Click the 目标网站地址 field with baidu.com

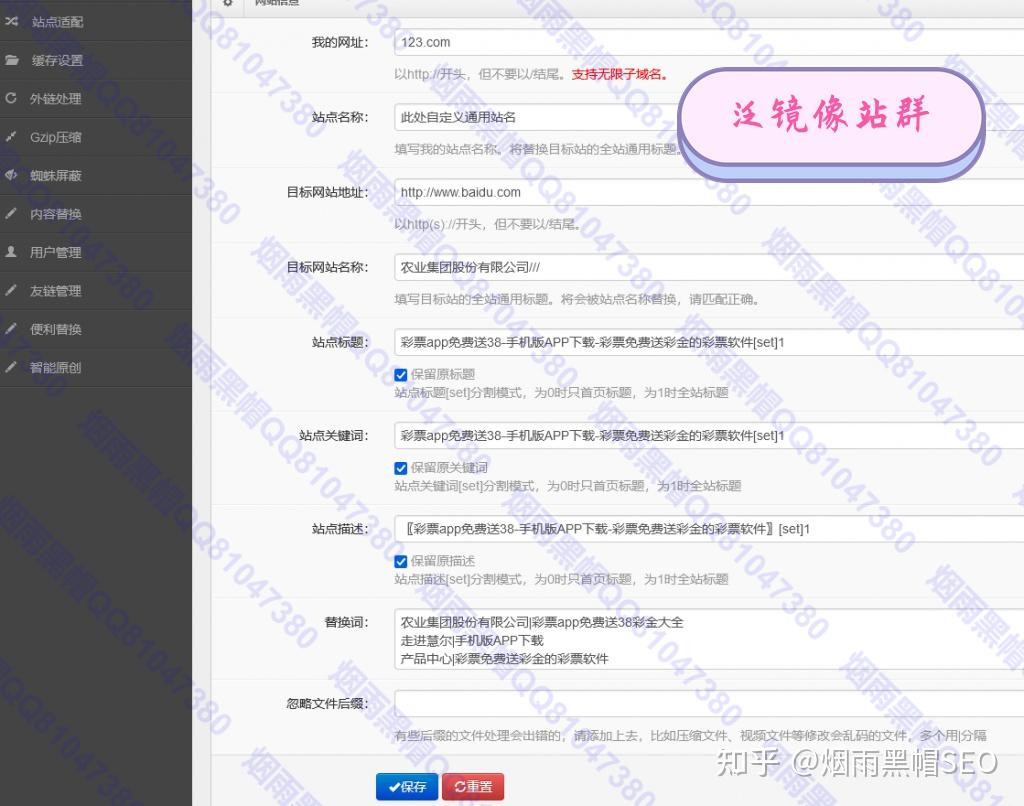click(x=709, y=193)
